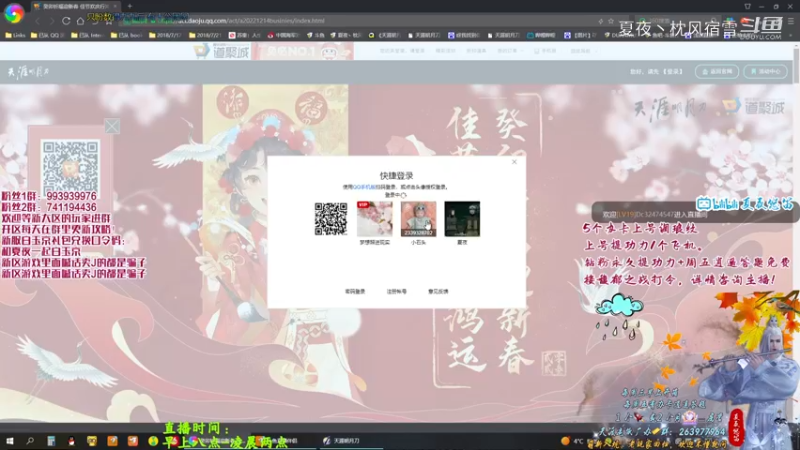Click the register account link

pos(396,291)
